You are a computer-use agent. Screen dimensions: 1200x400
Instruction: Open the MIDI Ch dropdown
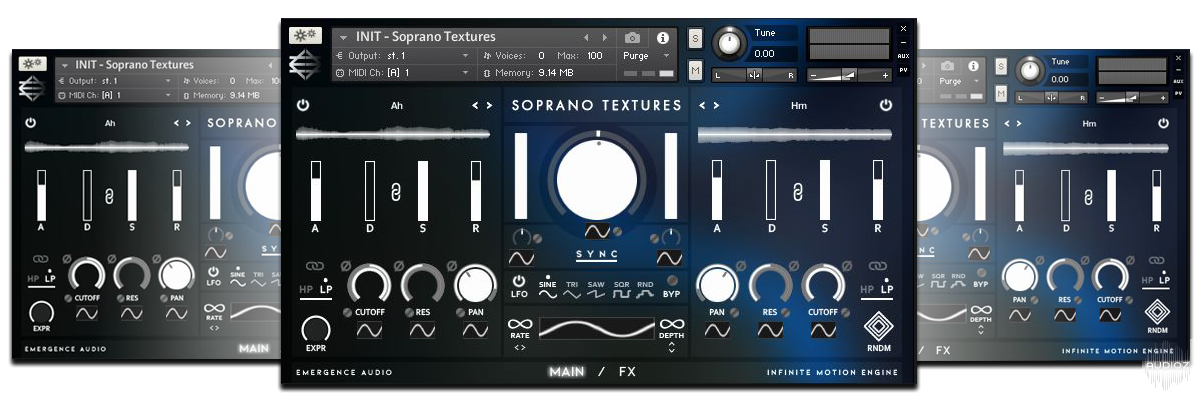click(x=403, y=72)
